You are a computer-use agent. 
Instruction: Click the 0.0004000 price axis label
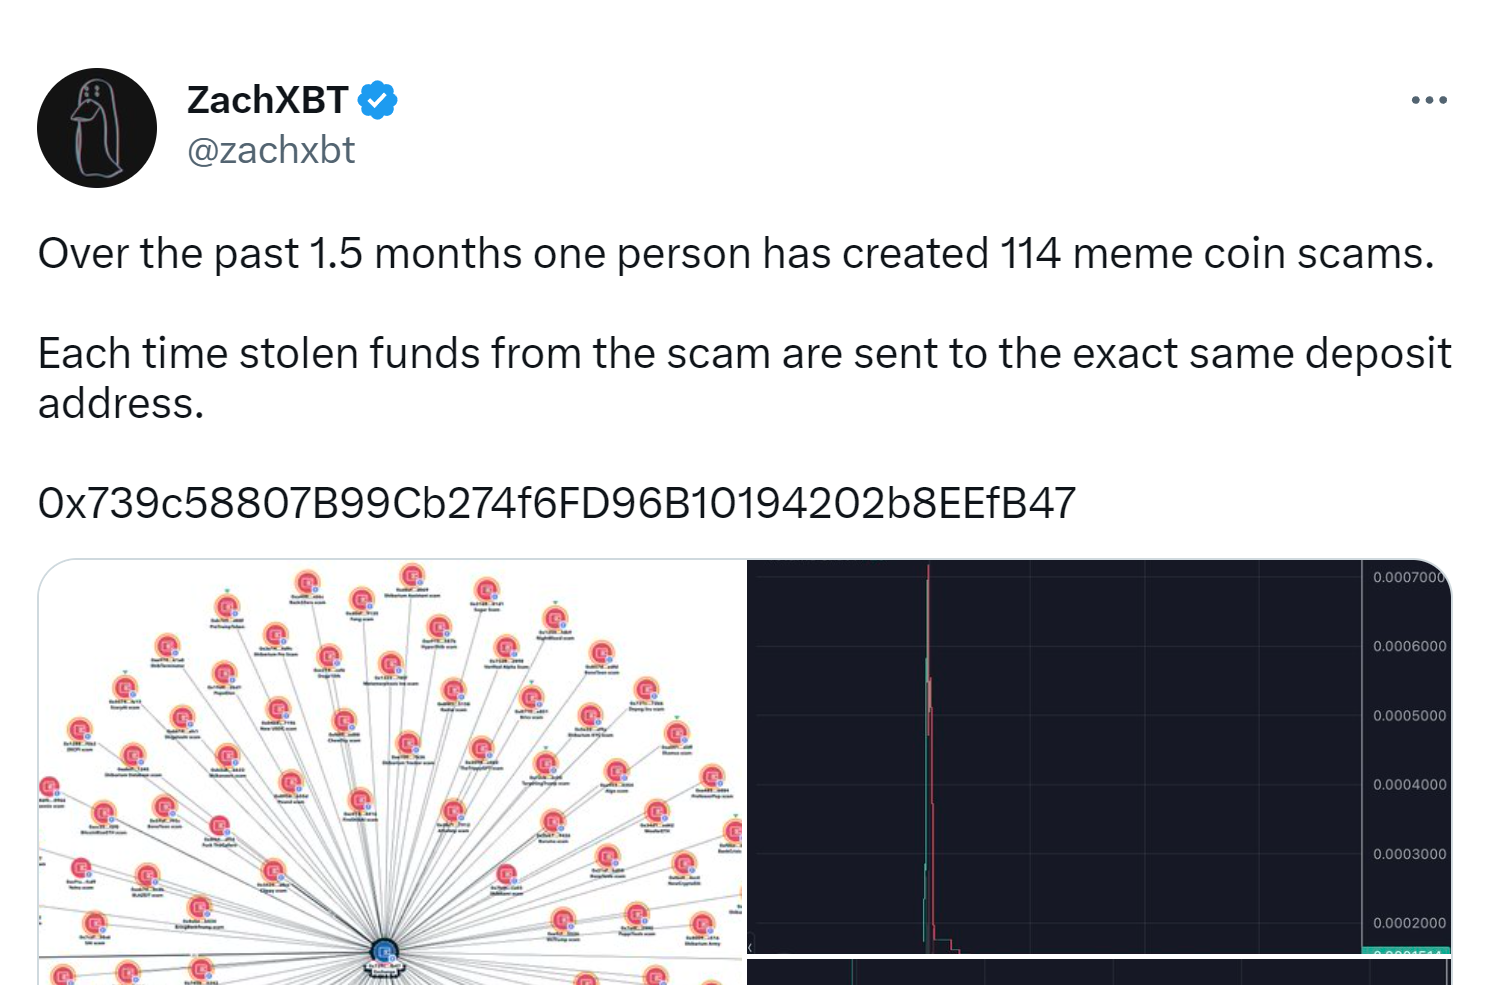click(1409, 785)
